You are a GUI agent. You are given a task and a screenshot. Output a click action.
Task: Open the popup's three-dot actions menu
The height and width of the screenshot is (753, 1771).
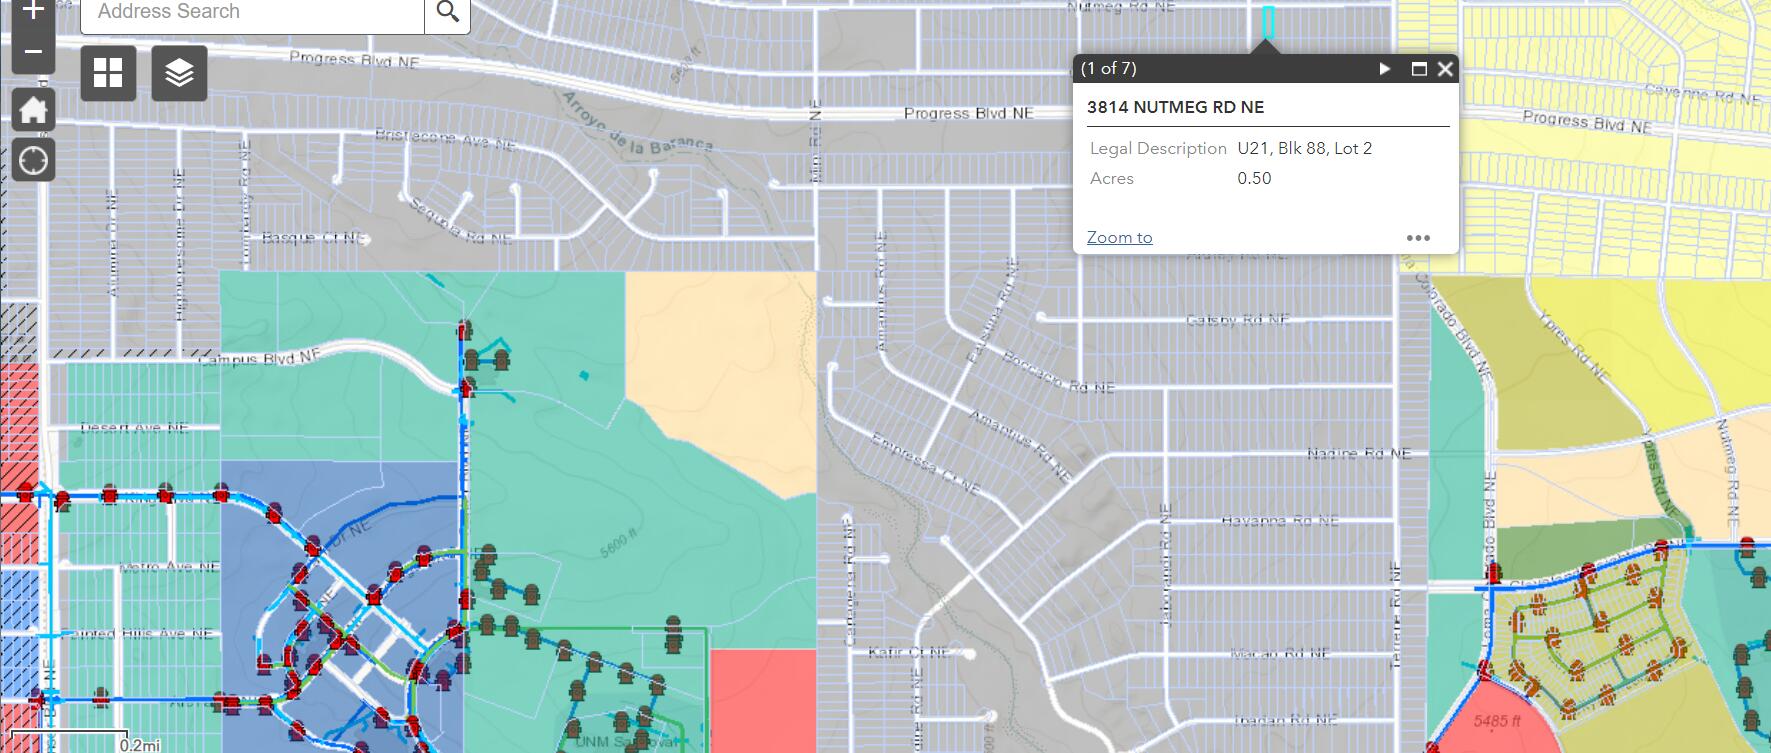[x=1418, y=238]
